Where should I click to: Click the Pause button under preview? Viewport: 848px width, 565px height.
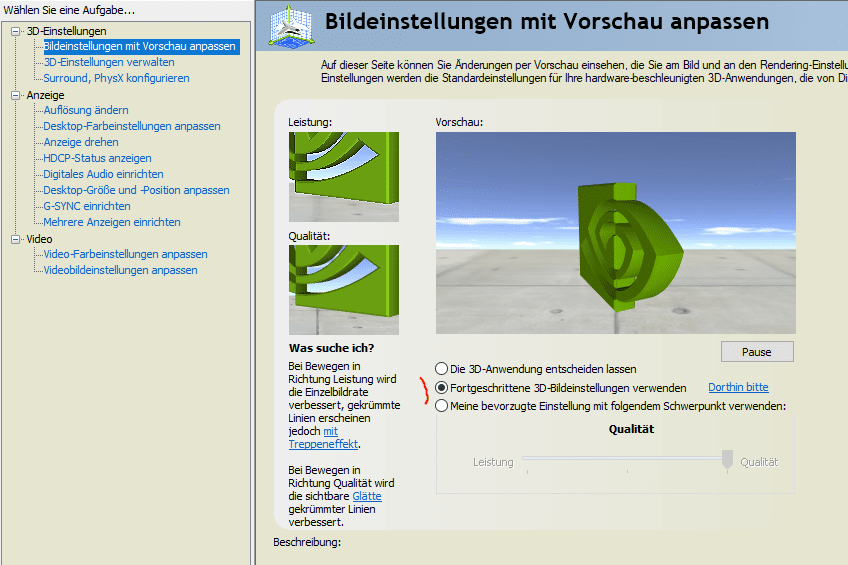pos(757,351)
